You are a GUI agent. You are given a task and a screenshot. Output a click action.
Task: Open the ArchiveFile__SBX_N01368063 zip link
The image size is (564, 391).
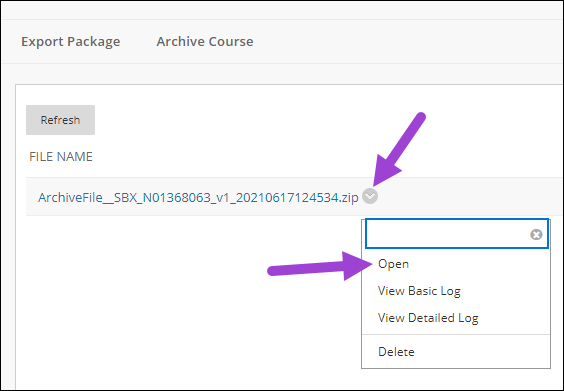[x=198, y=197]
